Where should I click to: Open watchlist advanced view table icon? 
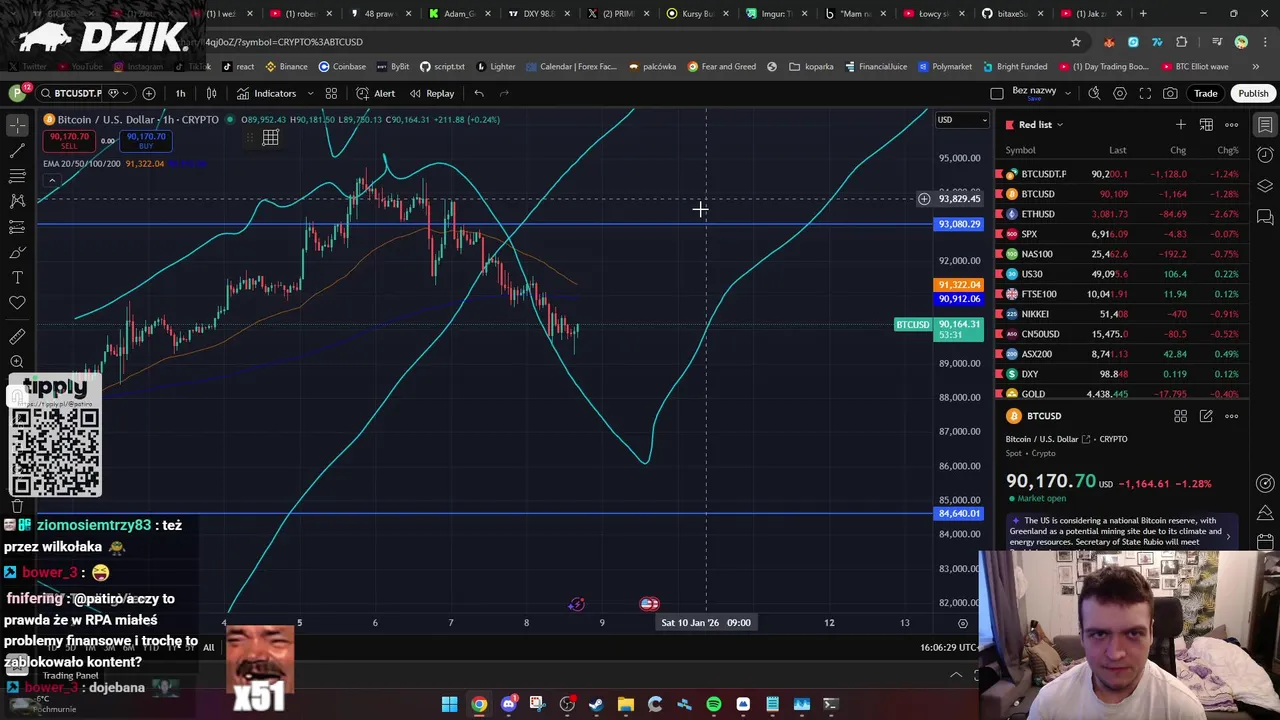(1206, 124)
